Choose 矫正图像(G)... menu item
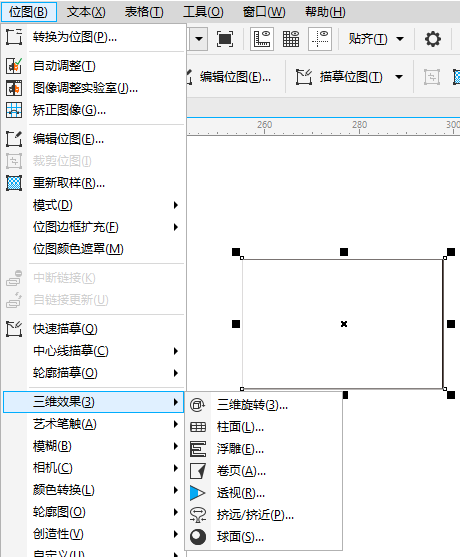The width and height of the screenshot is (460, 557). [x=93, y=110]
